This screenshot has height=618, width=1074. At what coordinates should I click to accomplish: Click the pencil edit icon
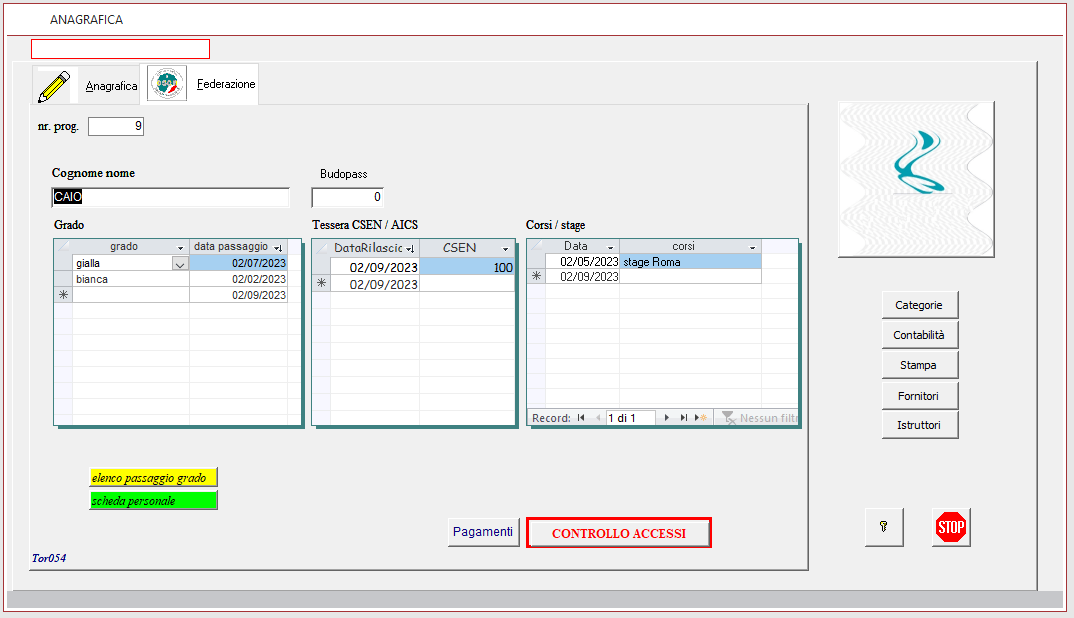click(54, 86)
